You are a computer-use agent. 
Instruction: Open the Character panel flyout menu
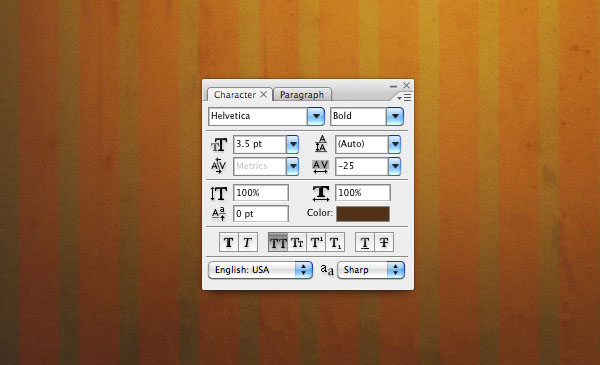pos(404,98)
